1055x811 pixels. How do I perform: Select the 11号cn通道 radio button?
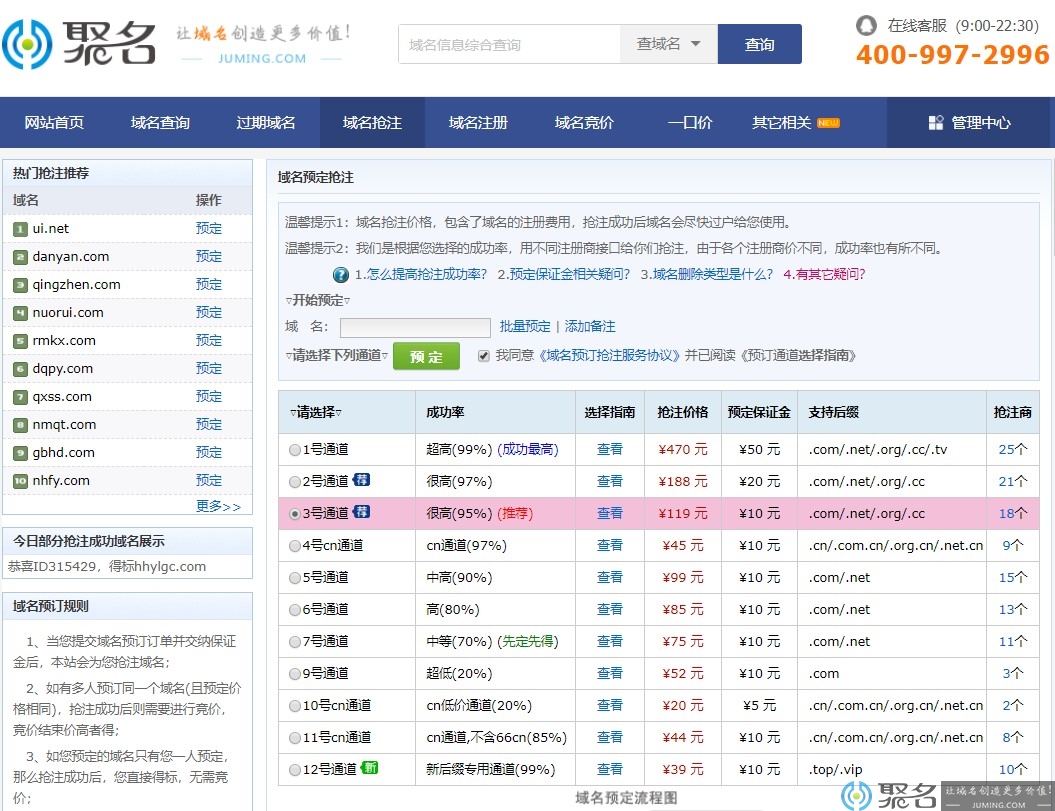295,738
